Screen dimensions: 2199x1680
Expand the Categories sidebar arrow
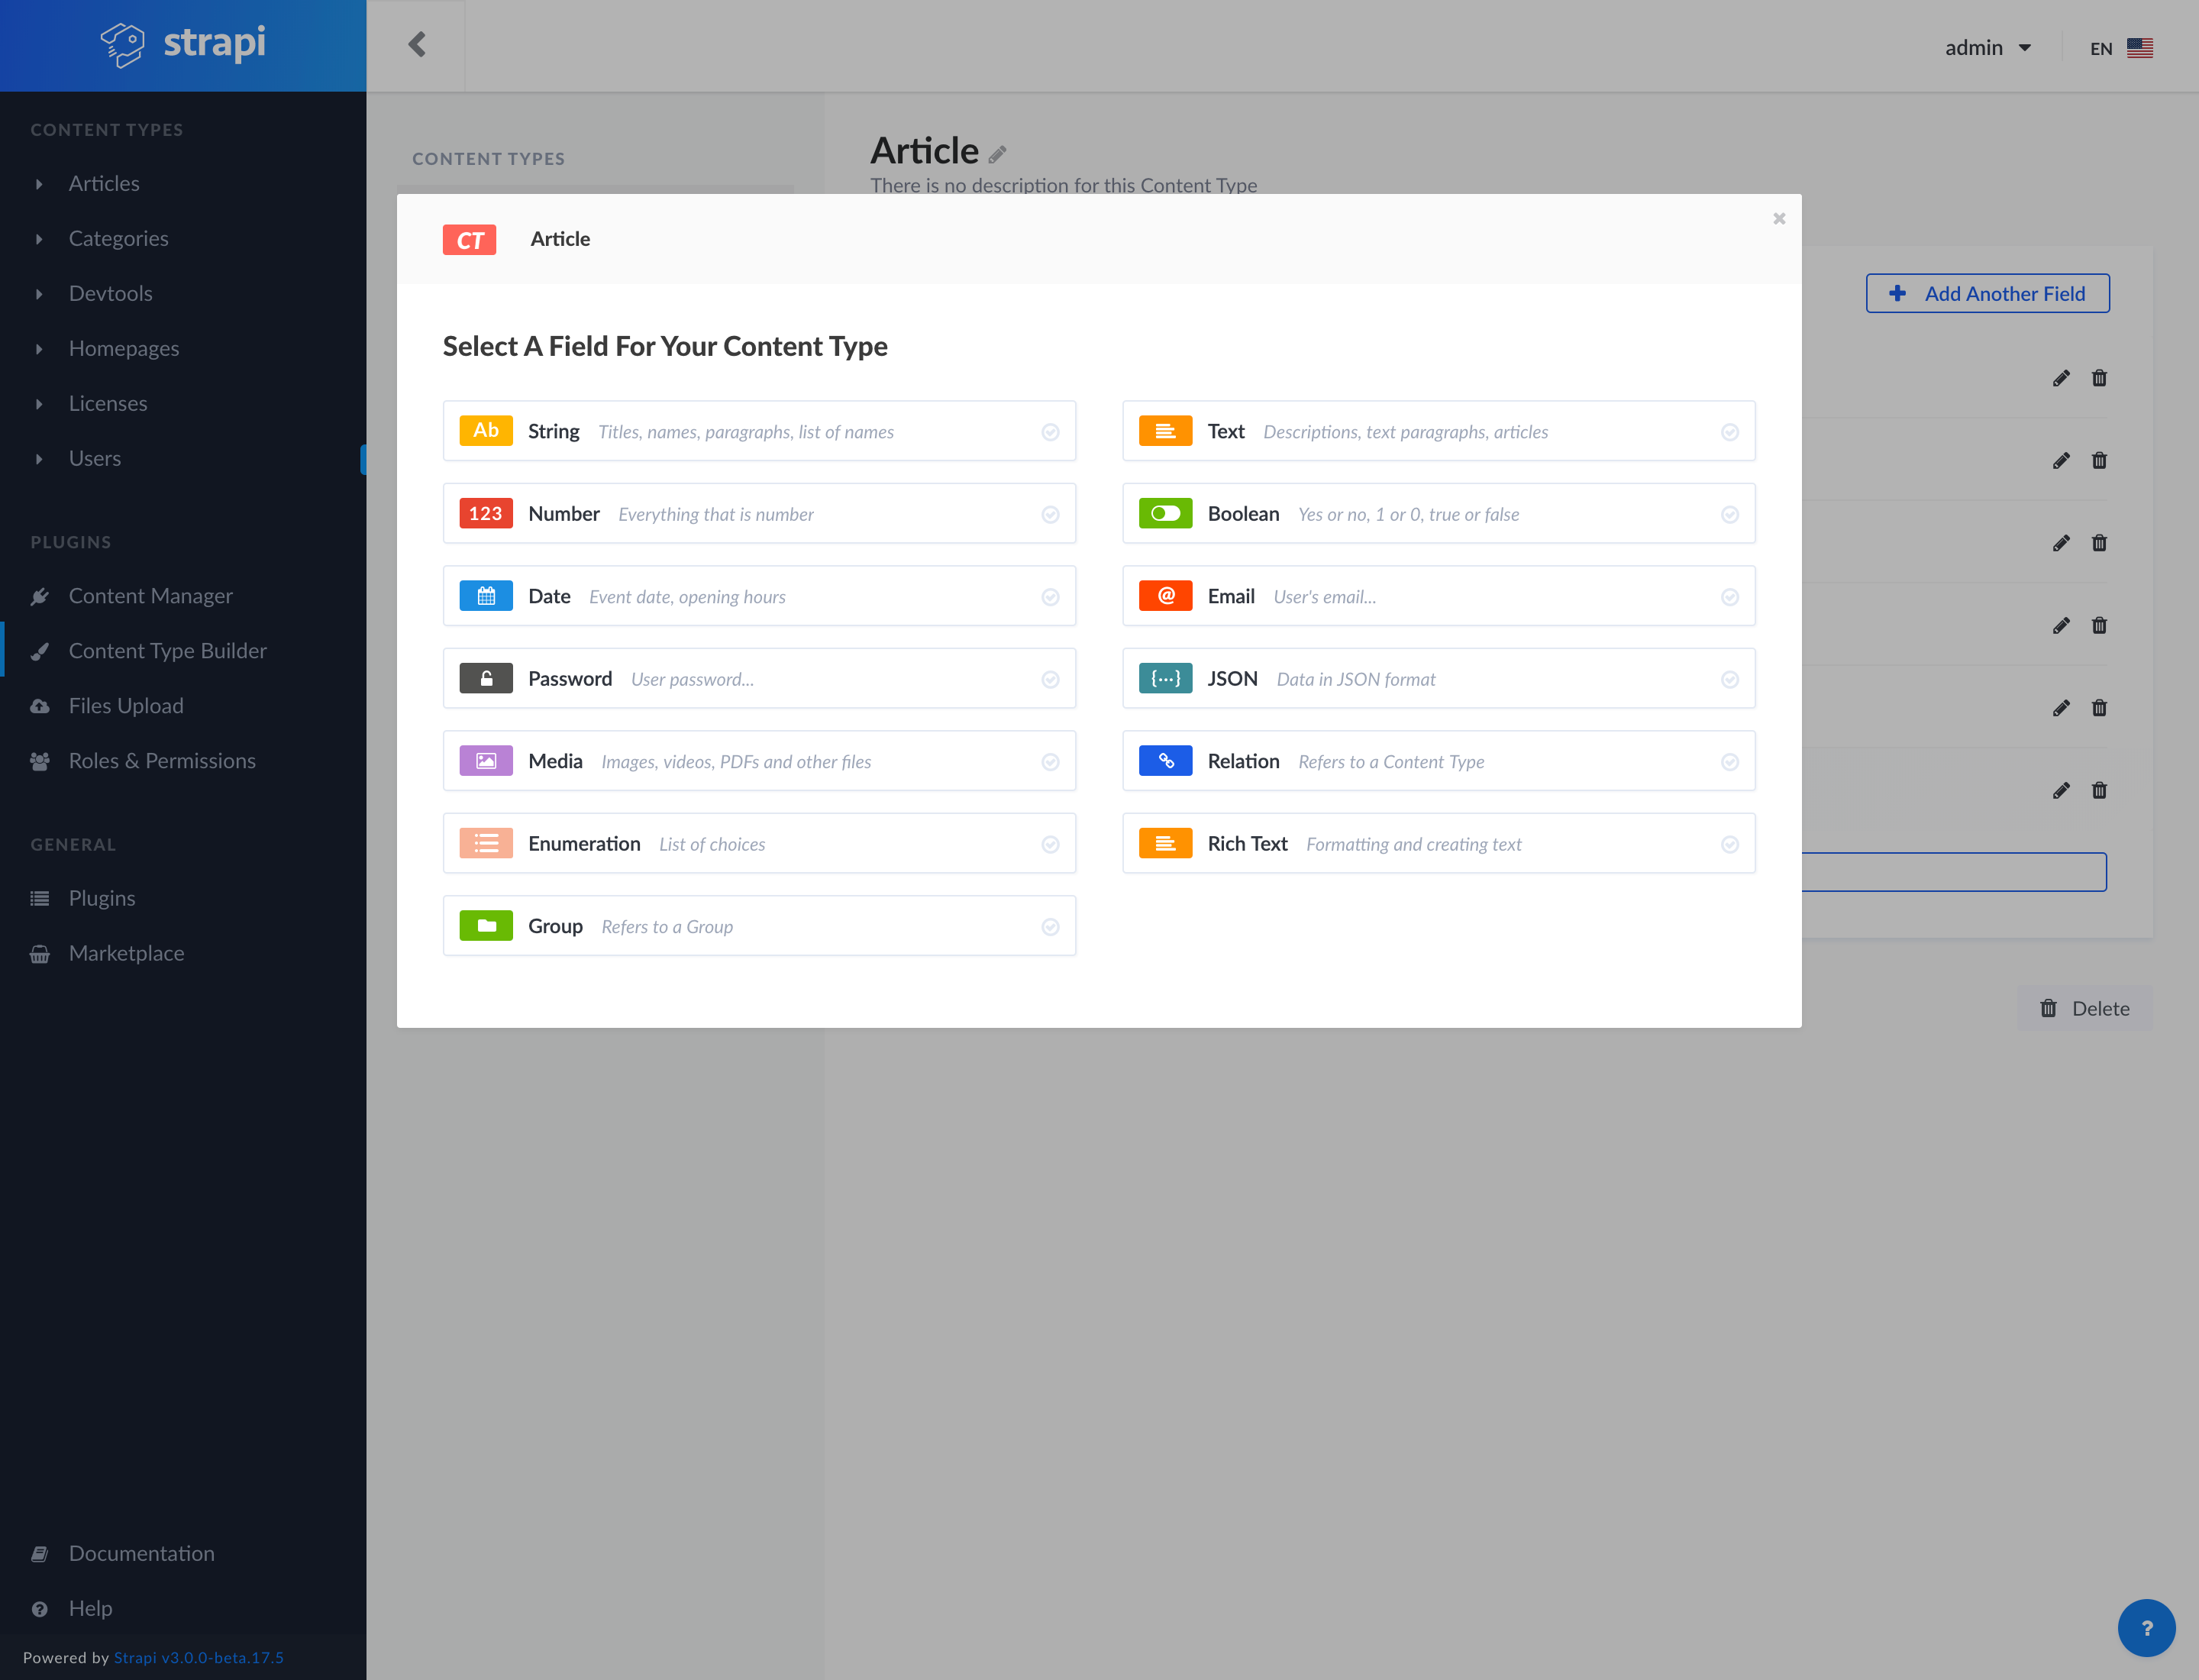(39, 239)
